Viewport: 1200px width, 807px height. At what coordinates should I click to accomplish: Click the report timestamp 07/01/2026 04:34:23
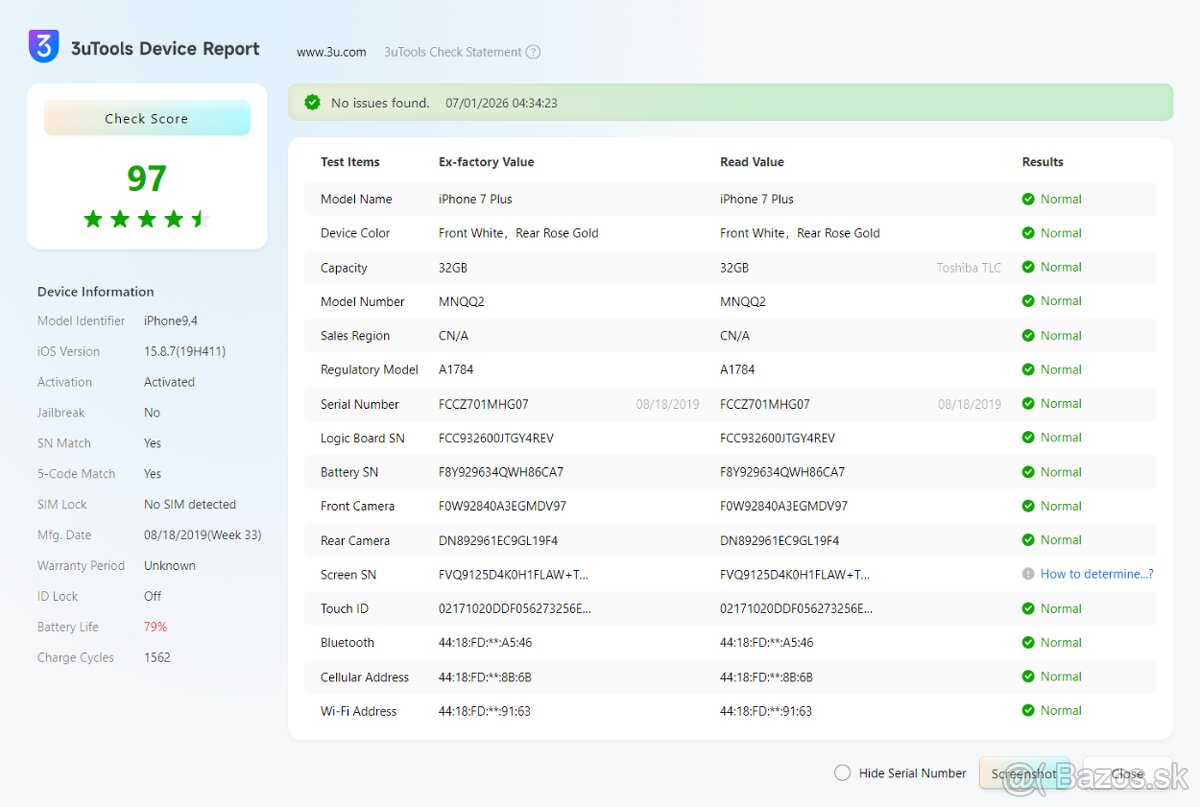pyautogui.click(x=502, y=103)
